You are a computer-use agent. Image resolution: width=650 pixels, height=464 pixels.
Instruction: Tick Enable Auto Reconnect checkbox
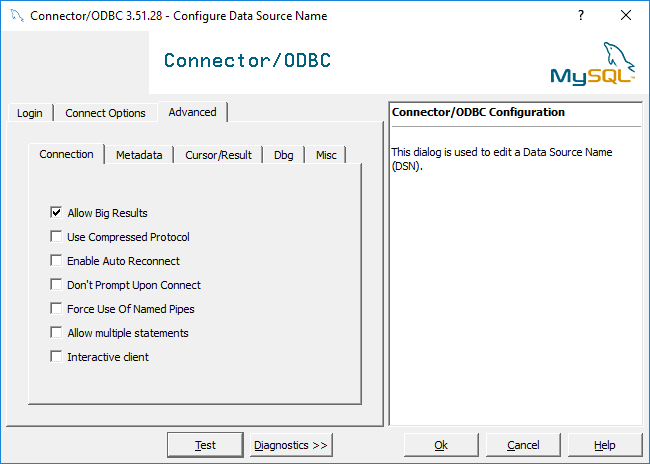click(x=56, y=260)
